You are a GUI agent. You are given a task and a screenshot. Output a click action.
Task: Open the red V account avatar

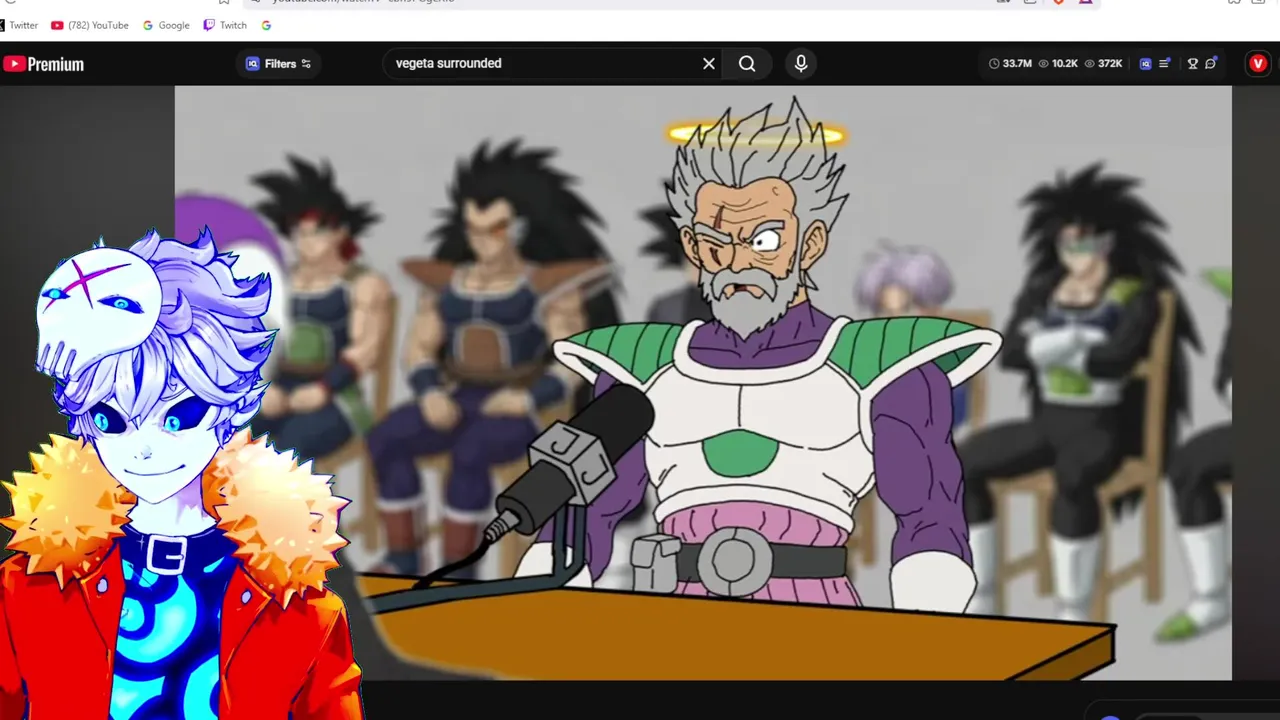pos(1258,63)
